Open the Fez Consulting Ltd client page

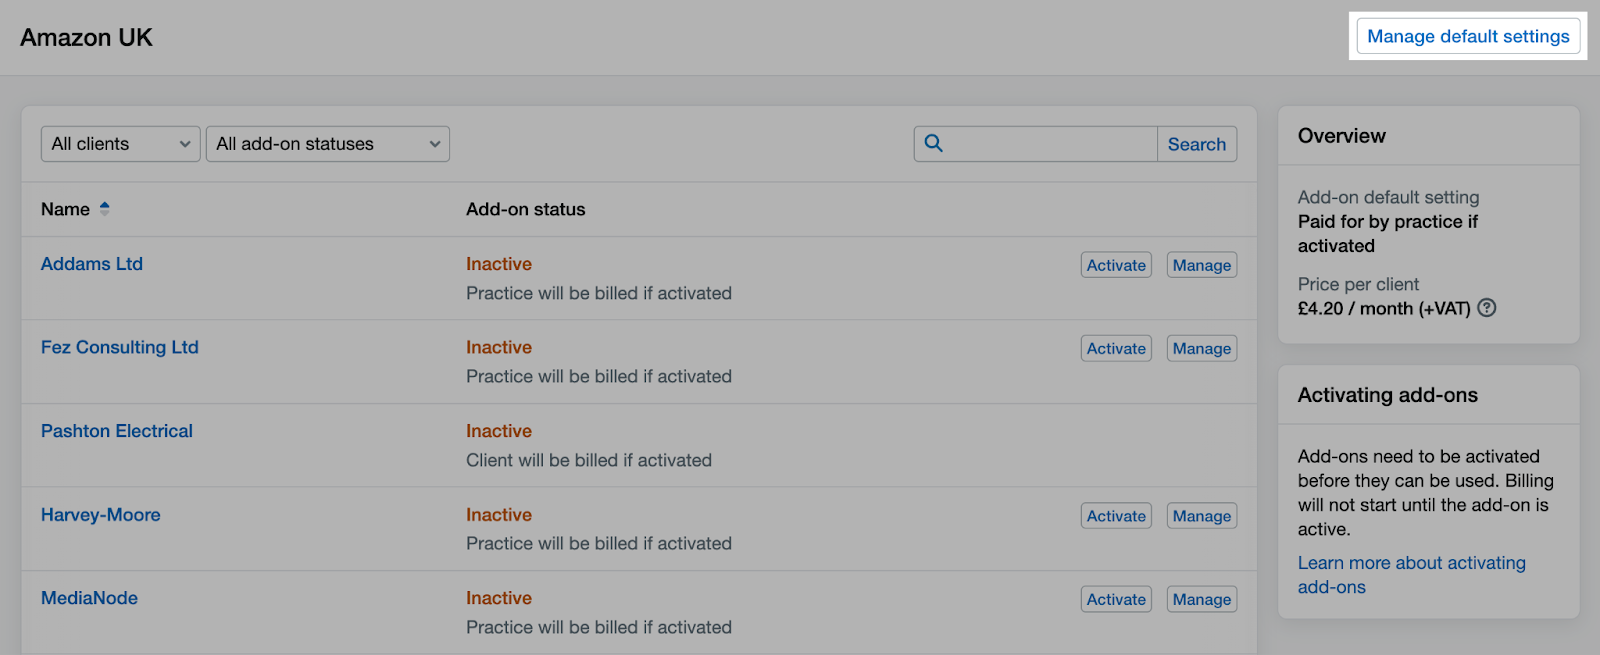[119, 347]
